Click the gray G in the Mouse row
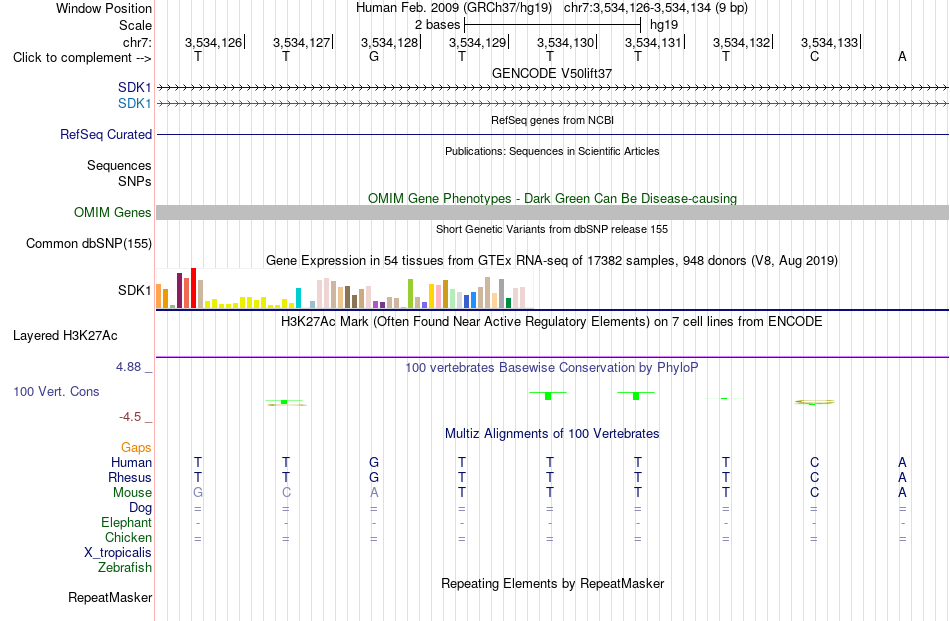The width and height of the screenshot is (950, 621). coord(198,493)
